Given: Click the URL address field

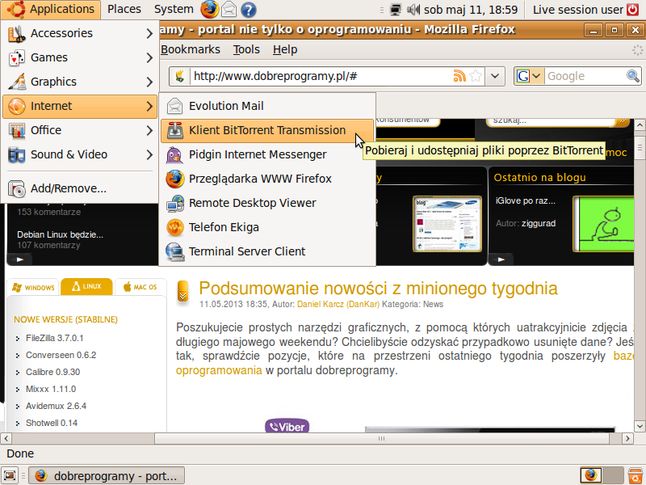Looking at the screenshot, I should 321,76.
